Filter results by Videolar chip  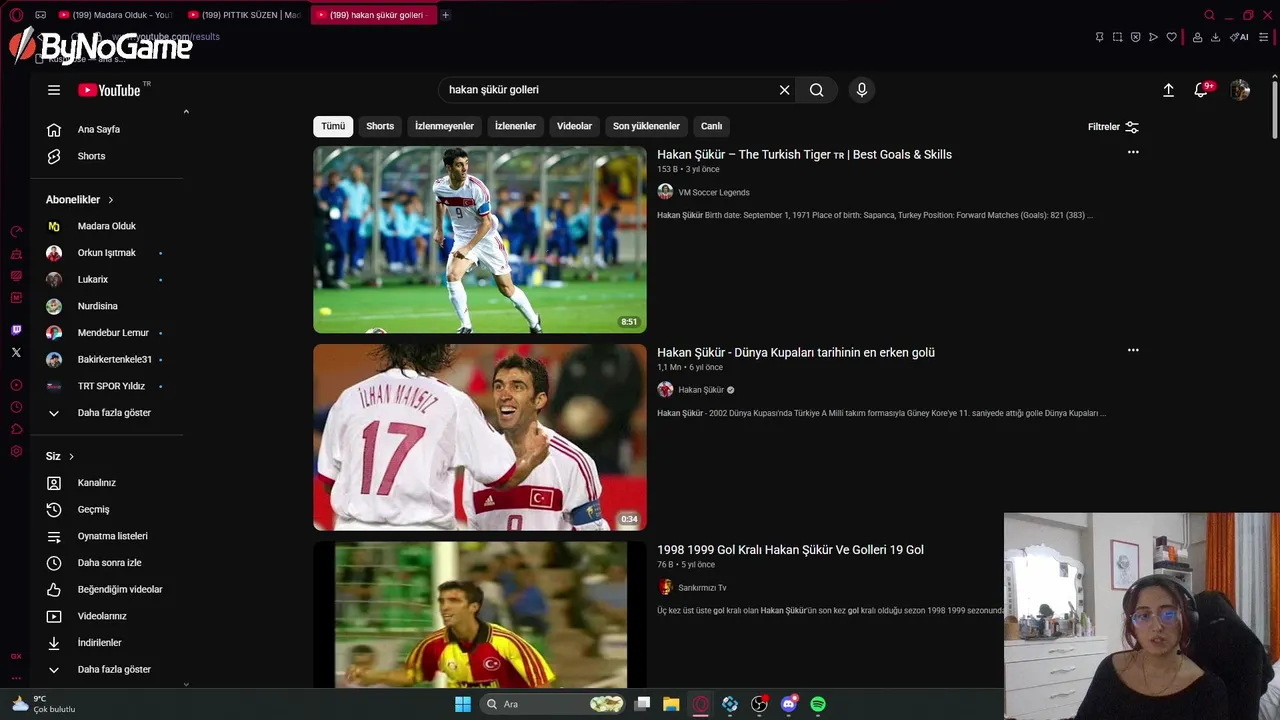(x=574, y=126)
